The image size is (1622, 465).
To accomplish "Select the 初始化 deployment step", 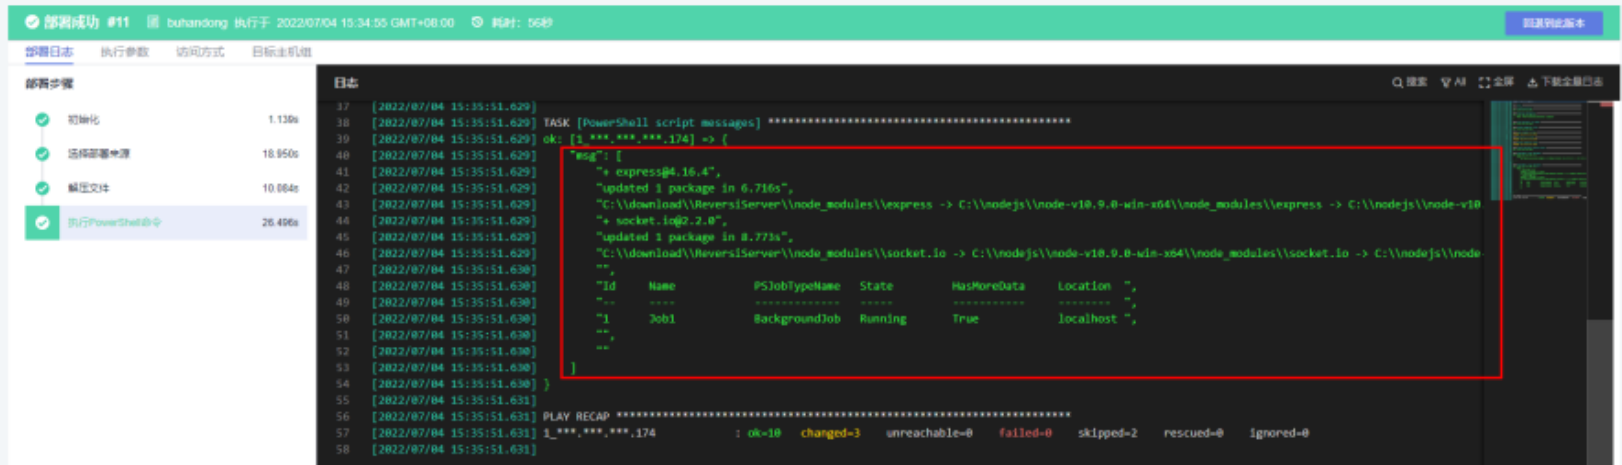I will tap(166, 119).
